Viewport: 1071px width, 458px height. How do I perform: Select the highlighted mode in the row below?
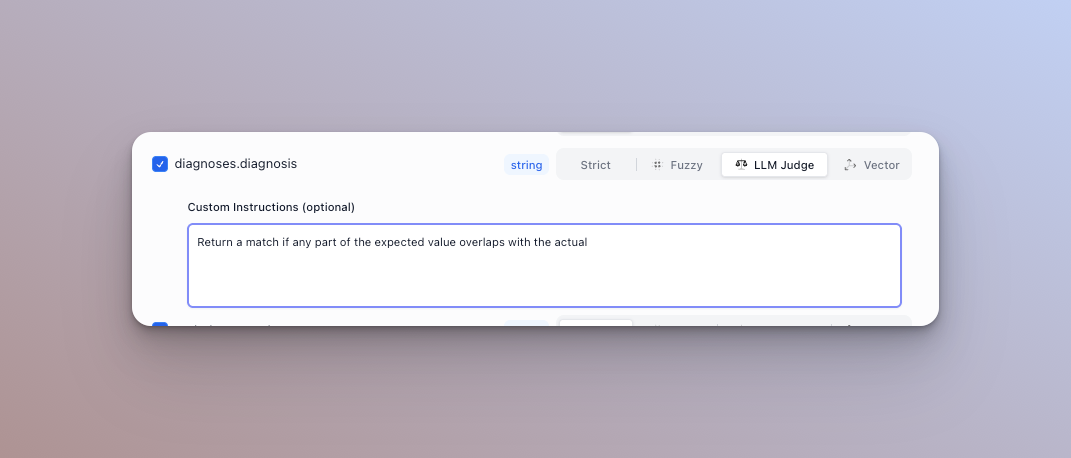(x=595, y=323)
